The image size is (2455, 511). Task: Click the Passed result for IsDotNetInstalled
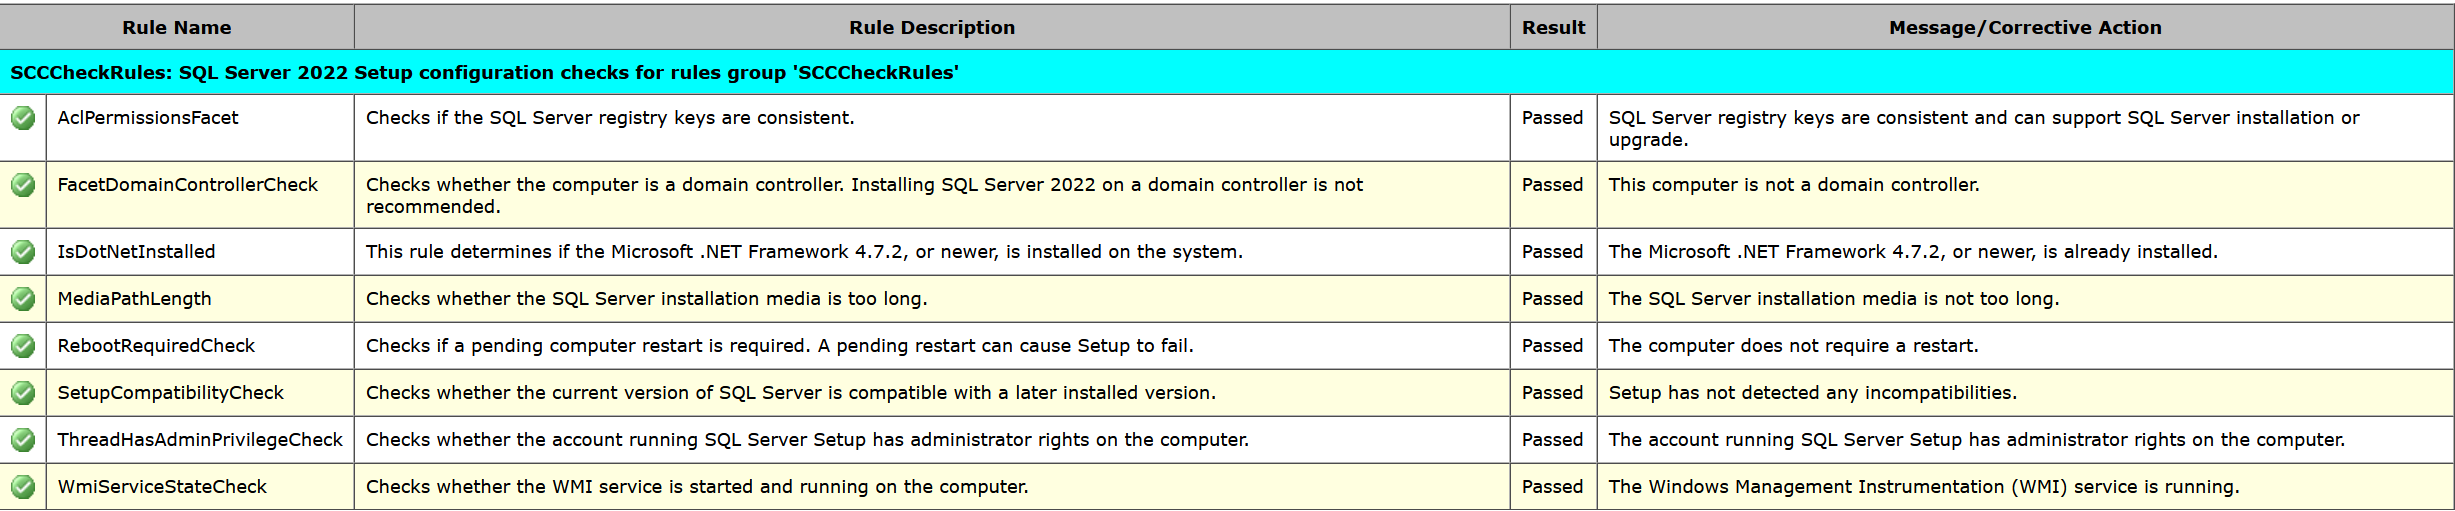pyautogui.click(x=1553, y=252)
